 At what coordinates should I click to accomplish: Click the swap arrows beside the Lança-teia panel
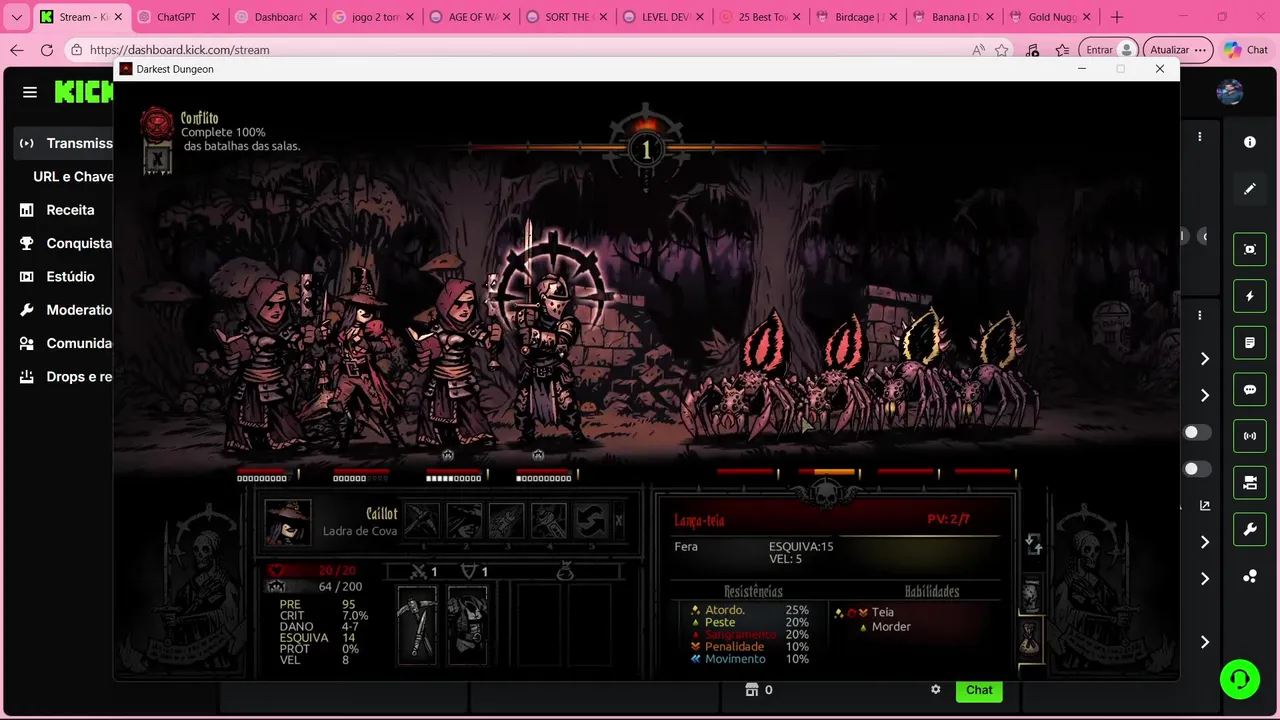coord(1034,544)
